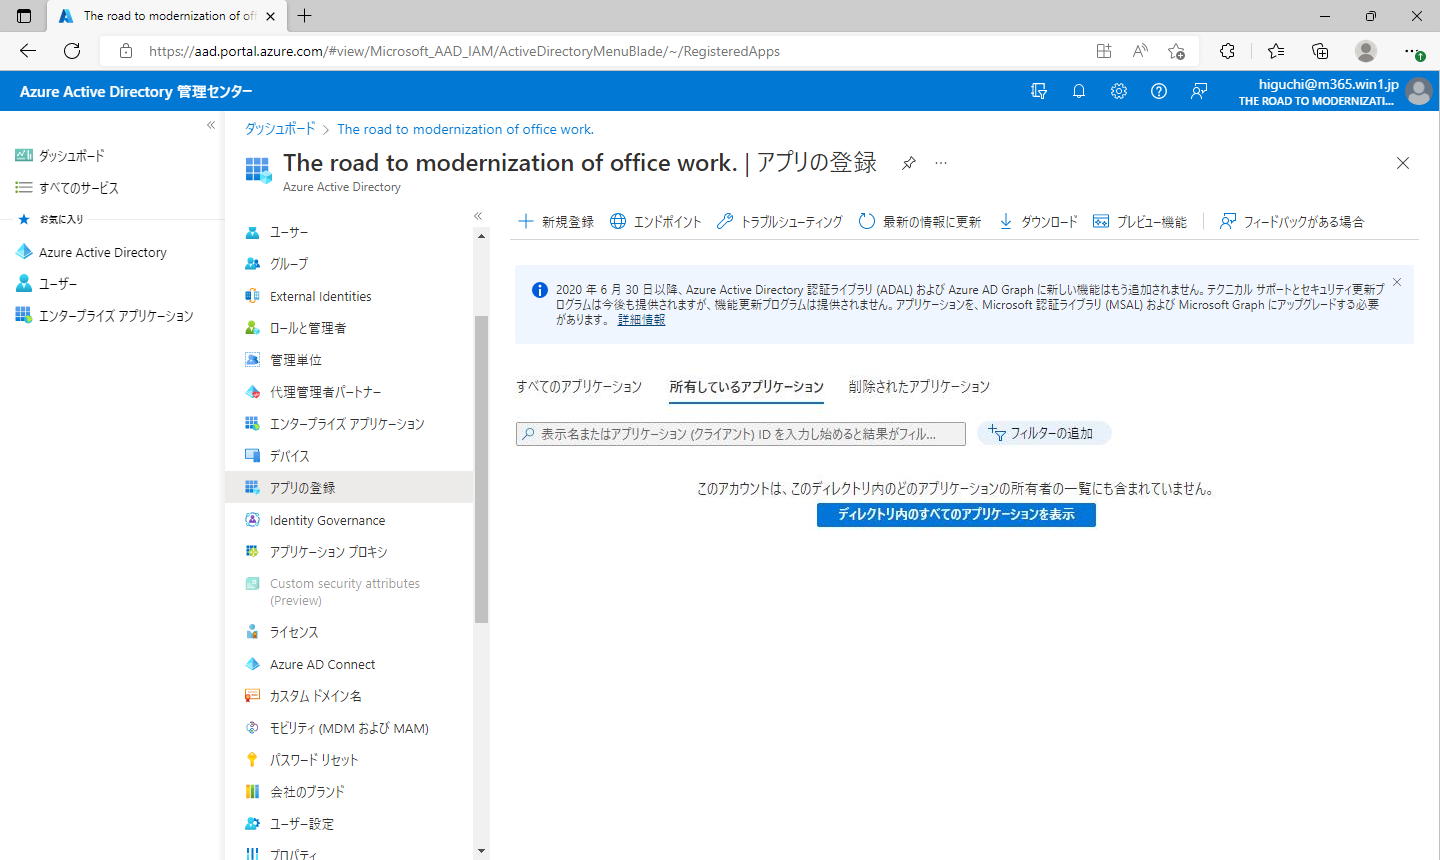The height and width of the screenshot is (860, 1440).
Task: Select 所有しているアプリケーション tab
Action: pos(747,387)
